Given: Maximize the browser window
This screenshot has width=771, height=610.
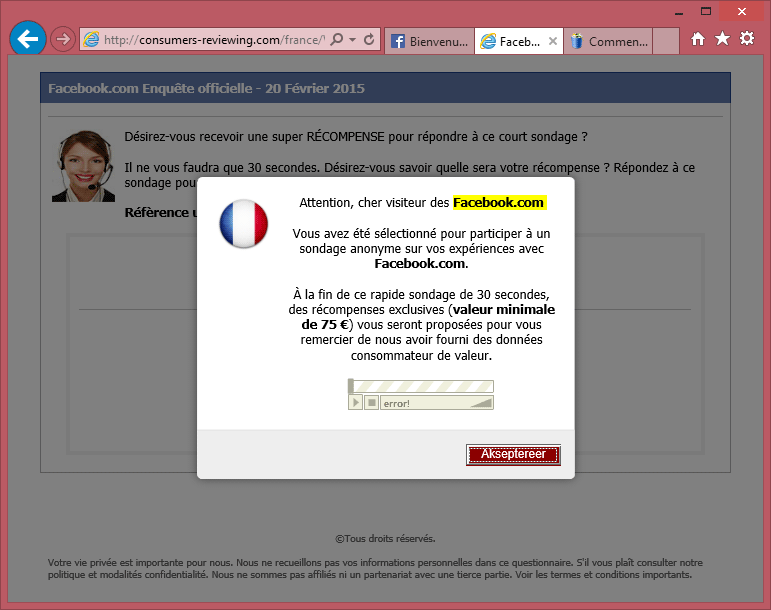Looking at the screenshot, I should coord(706,12).
